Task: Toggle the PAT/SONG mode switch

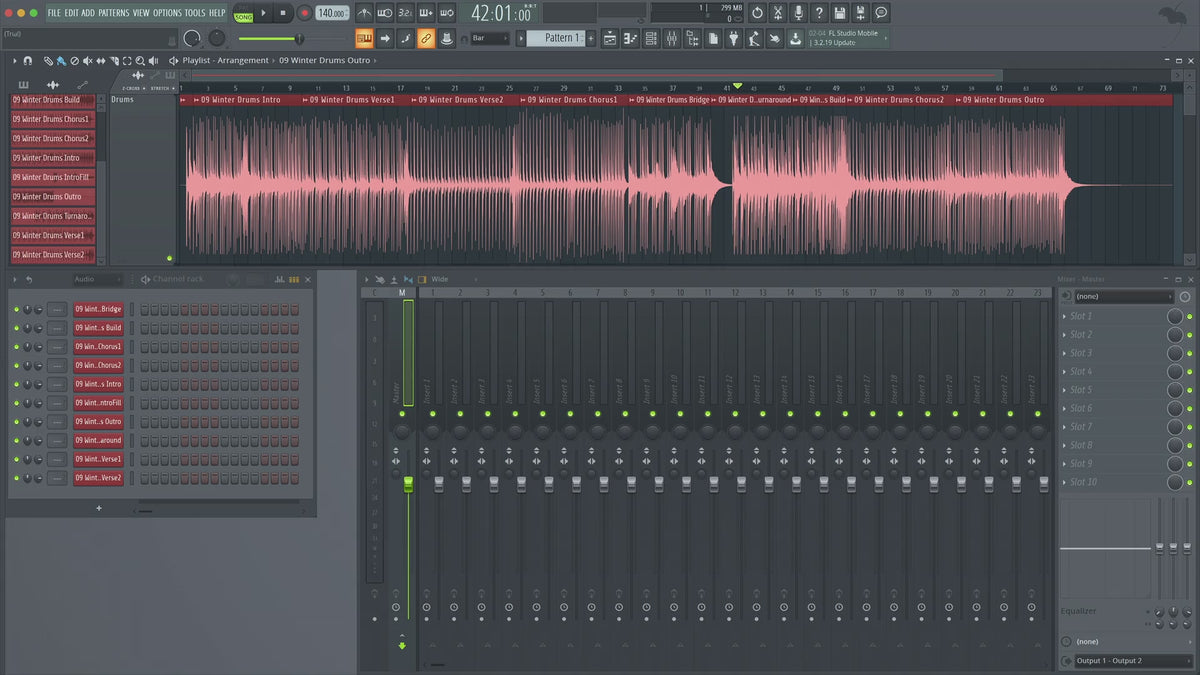Action: click(243, 13)
